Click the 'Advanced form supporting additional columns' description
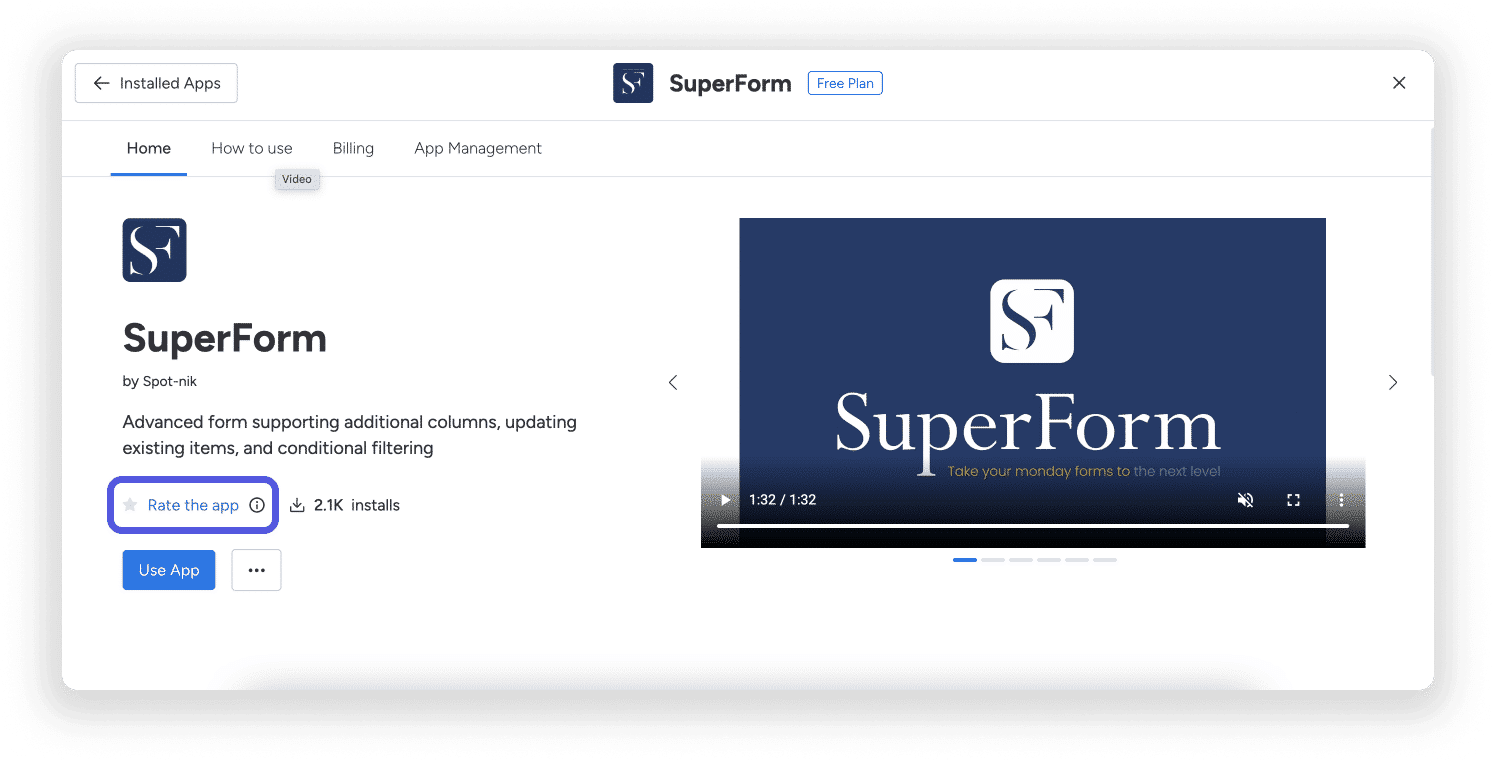This screenshot has width=1492, height=760. coord(350,435)
